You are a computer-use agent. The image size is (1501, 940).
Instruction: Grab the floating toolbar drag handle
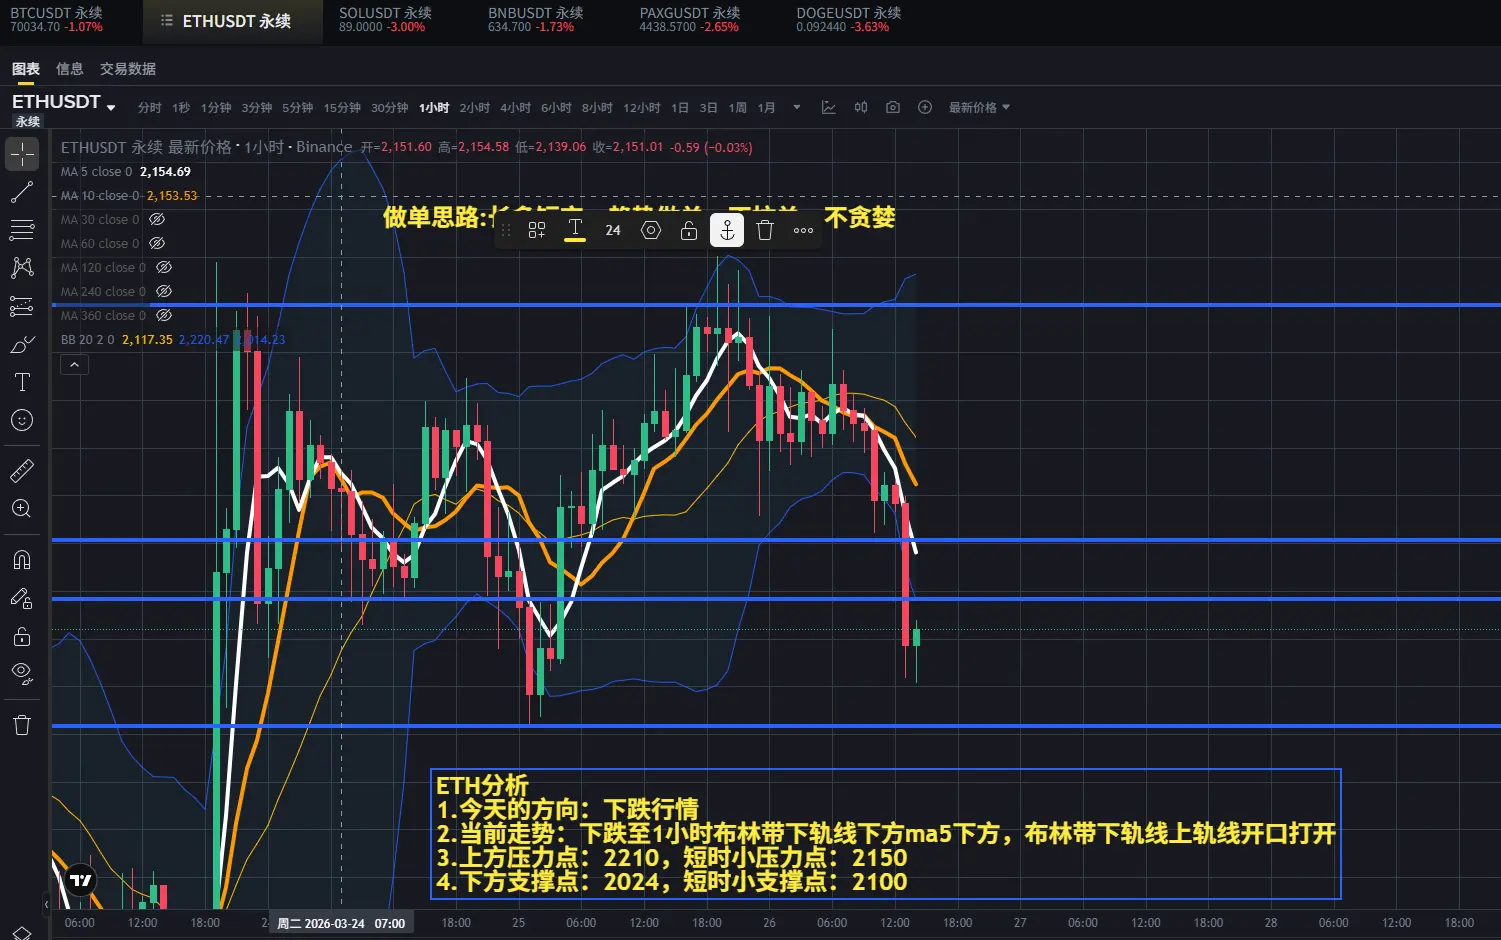click(506, 230)
